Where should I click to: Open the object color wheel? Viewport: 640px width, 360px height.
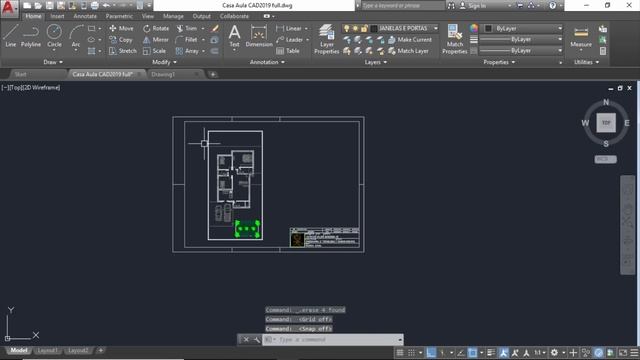(x=473, y=28)
